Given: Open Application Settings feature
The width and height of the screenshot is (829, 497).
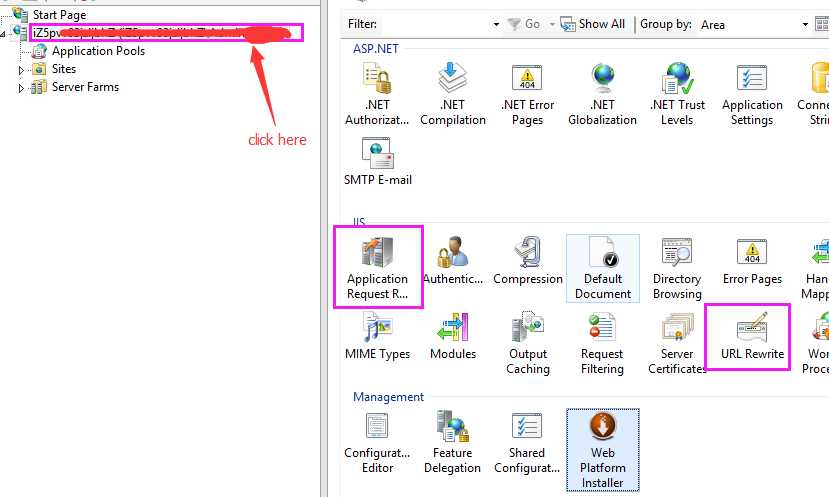Looking at the screenshot, I should coord(752,94).
